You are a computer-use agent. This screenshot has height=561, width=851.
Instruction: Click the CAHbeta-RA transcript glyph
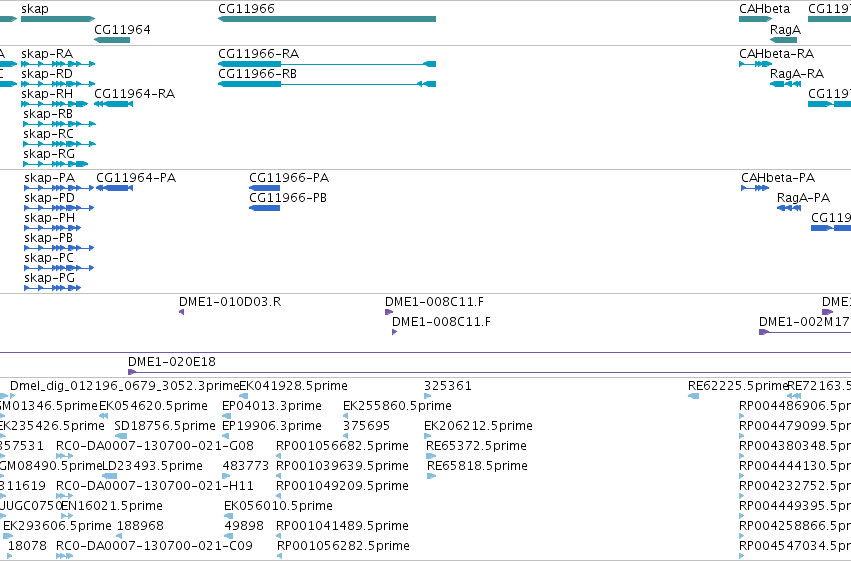coord(755,64)
